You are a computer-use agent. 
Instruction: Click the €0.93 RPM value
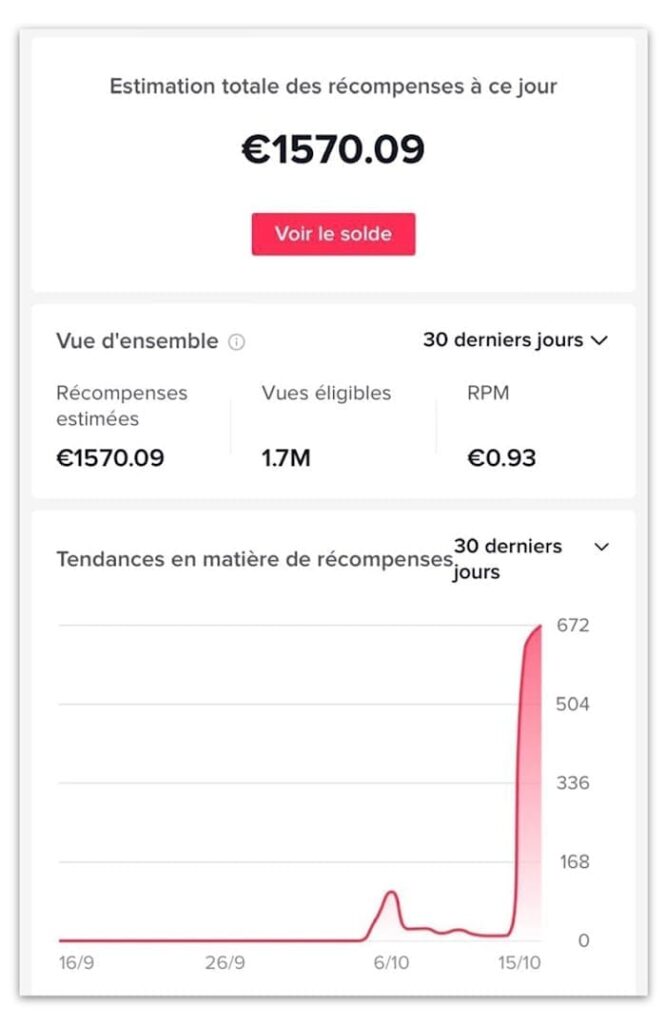[x=501, y=459]
